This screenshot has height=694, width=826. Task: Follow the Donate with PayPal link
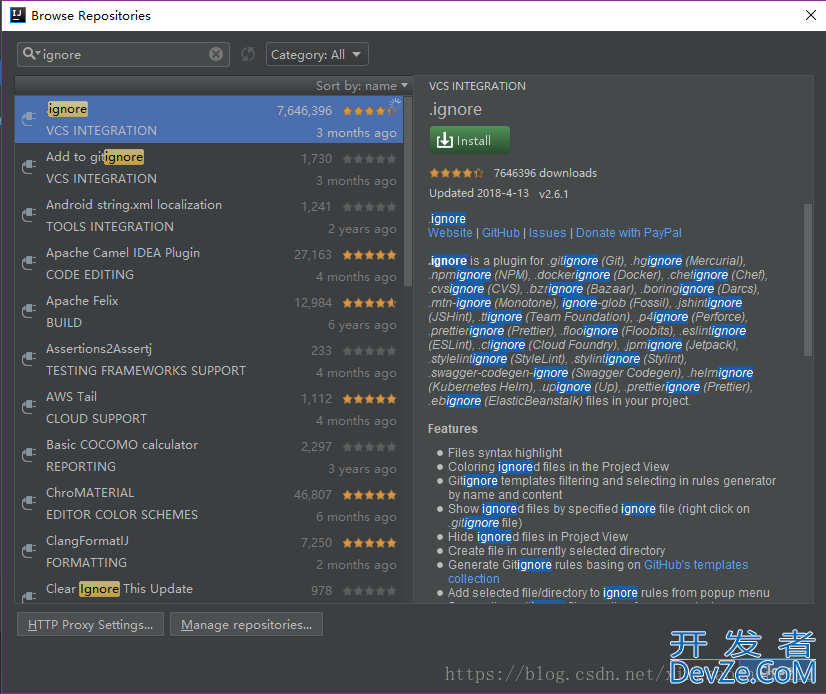(x=629, y=233)
